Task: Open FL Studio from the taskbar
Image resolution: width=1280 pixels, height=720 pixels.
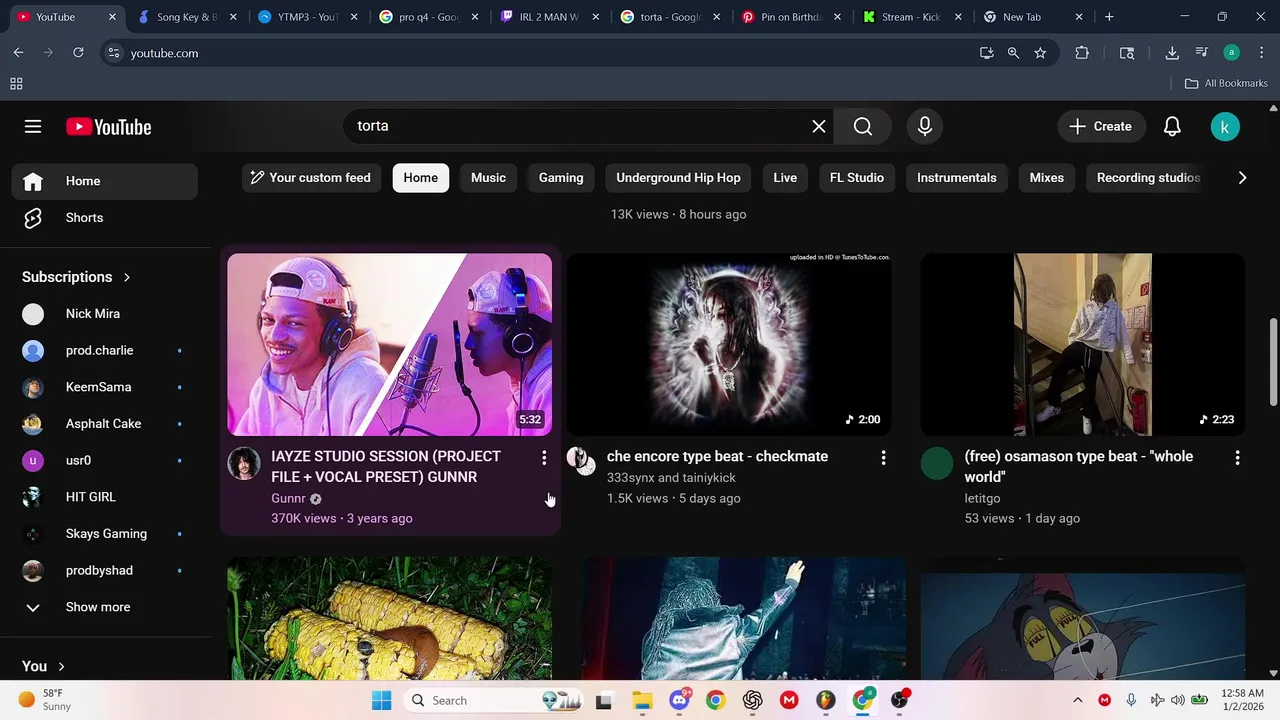Action: (826, 700)
